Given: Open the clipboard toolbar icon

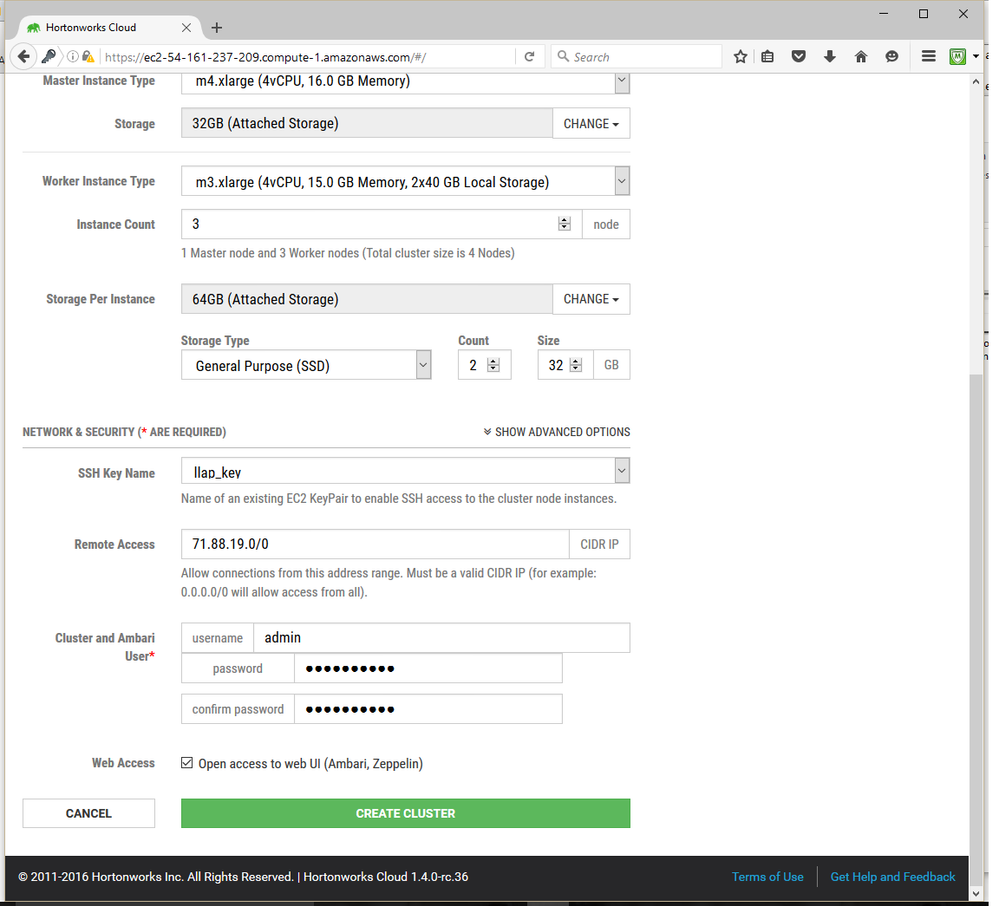Looking at the screenshot, I should [768, 56].
